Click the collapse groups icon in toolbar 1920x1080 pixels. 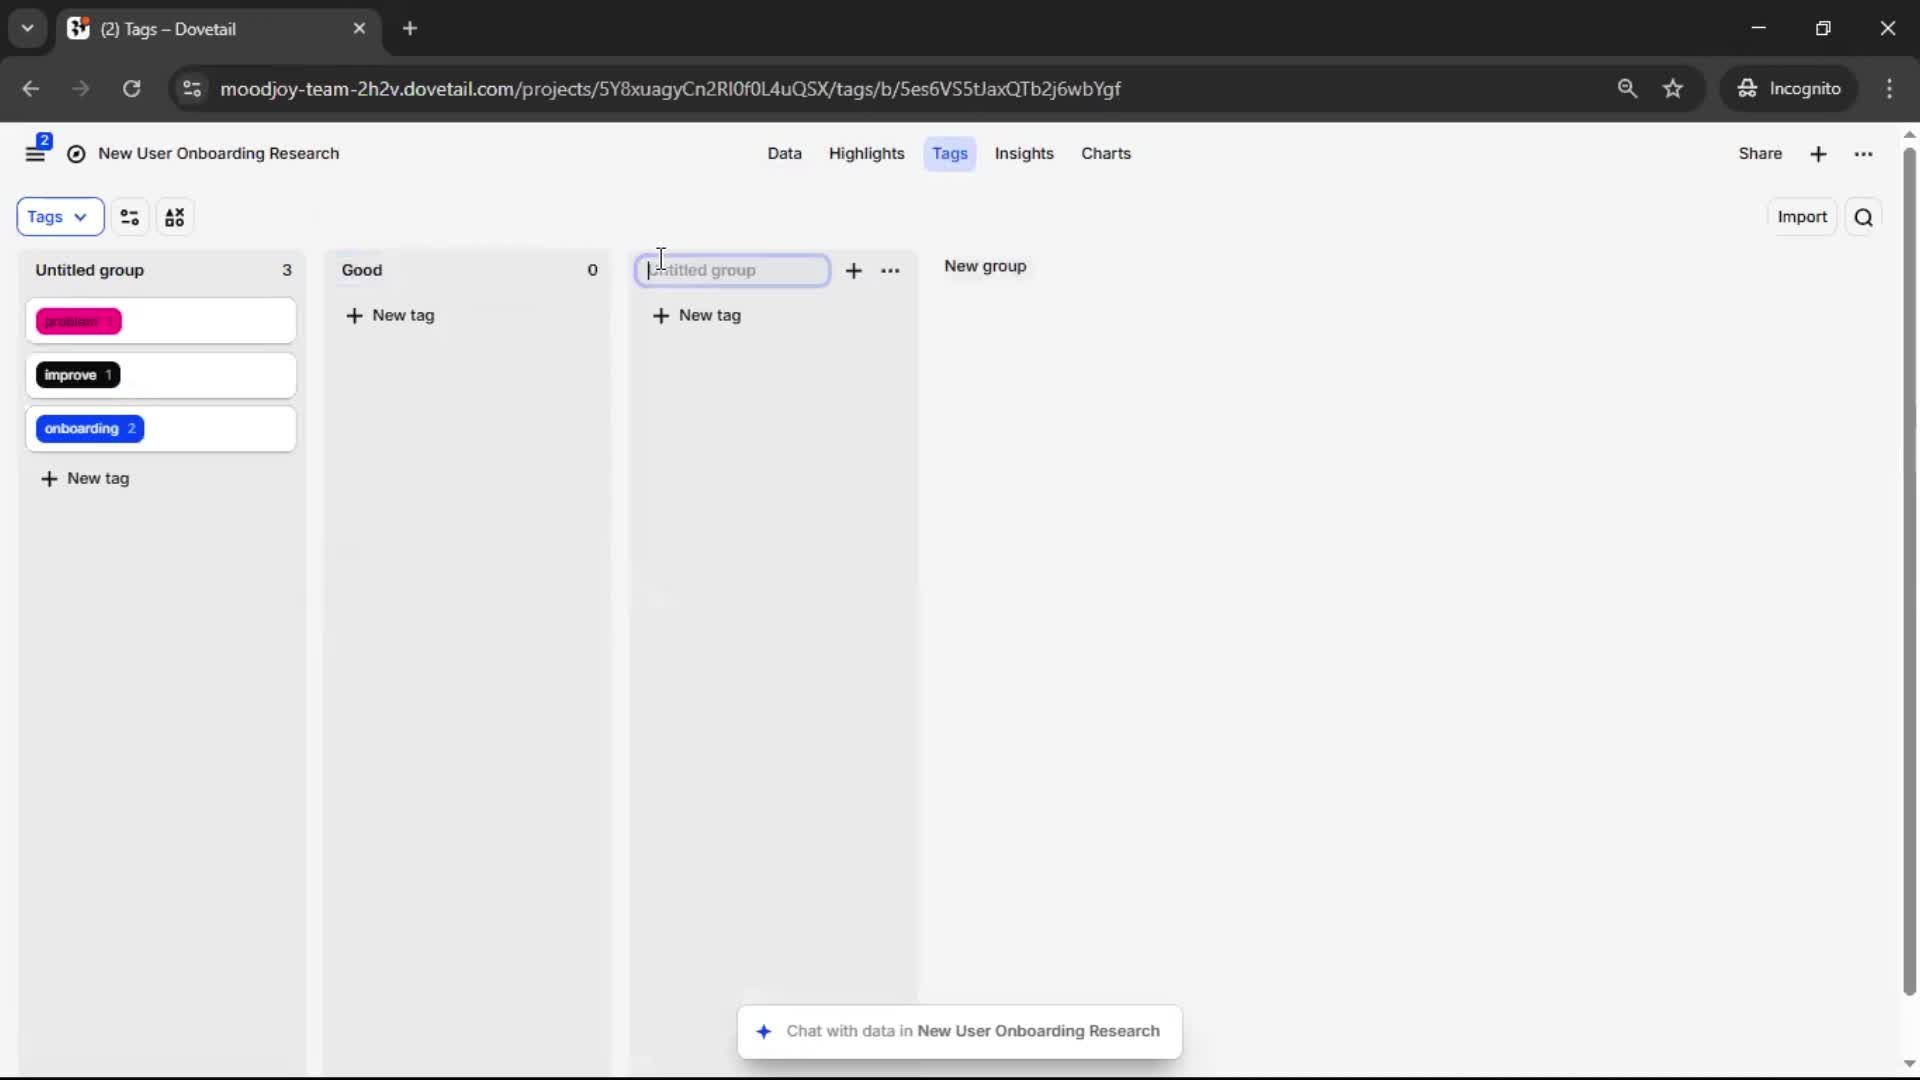175,217
